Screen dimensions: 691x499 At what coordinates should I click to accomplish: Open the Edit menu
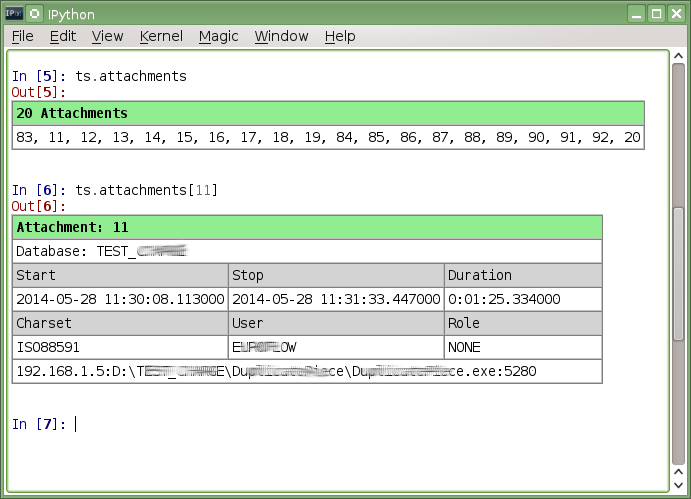(63, 36)
